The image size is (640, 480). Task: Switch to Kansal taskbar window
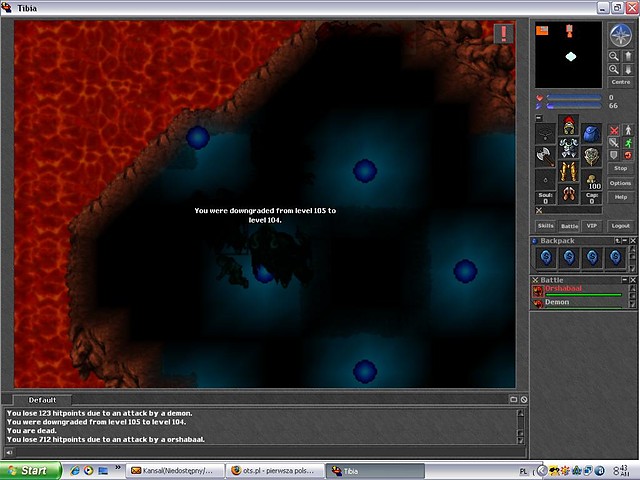pyautogui.click(x=174, y=471)
